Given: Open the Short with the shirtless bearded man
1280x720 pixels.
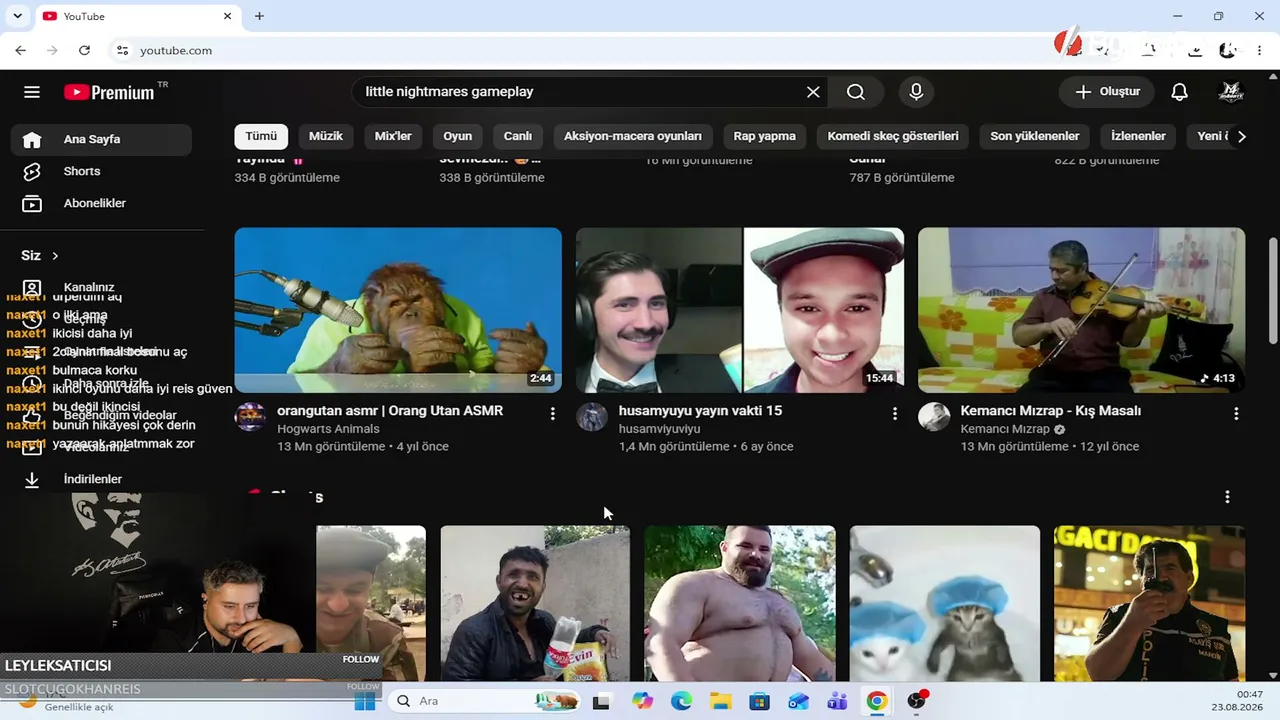Looking at the screenshot, I should [740, 604].
